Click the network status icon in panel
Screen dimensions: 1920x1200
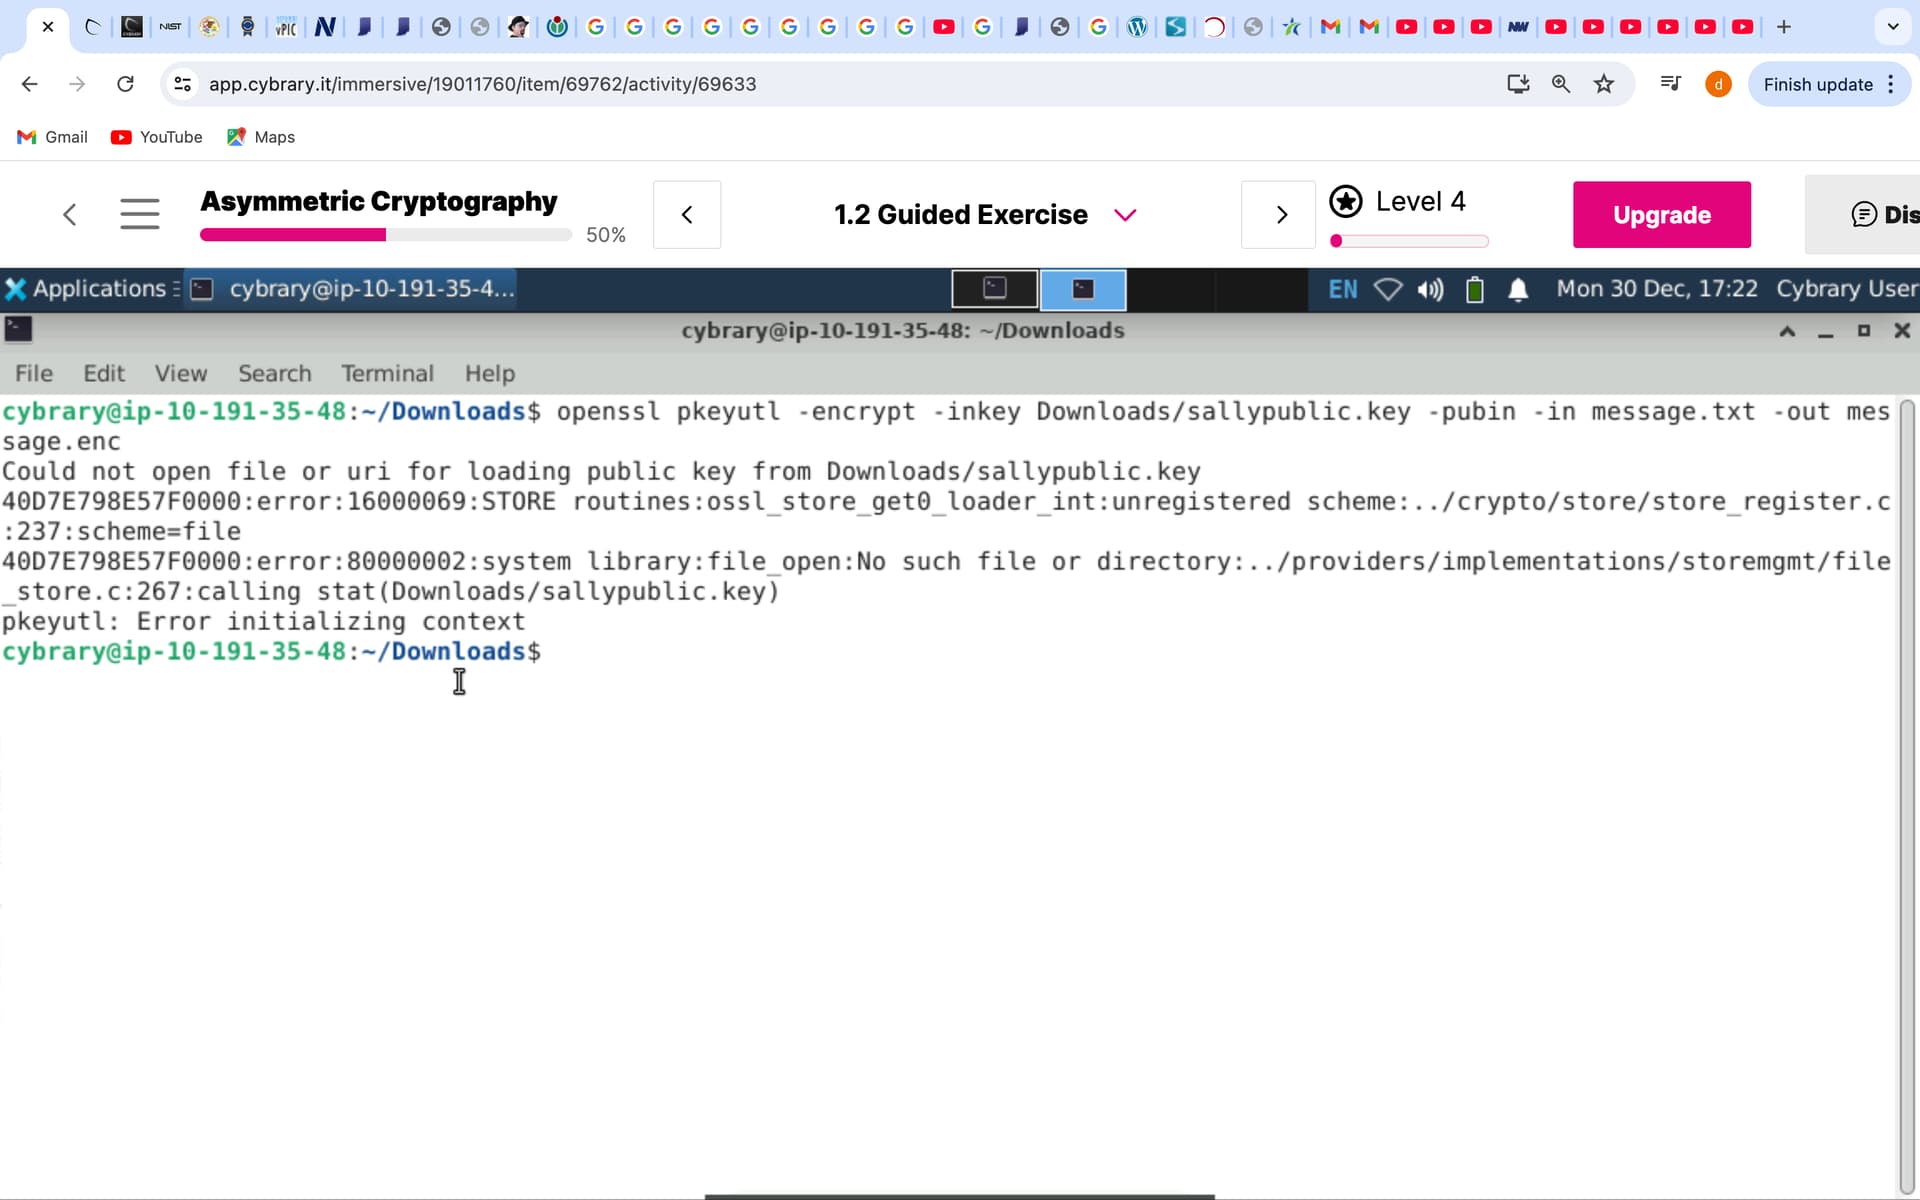click(1387, 289)
